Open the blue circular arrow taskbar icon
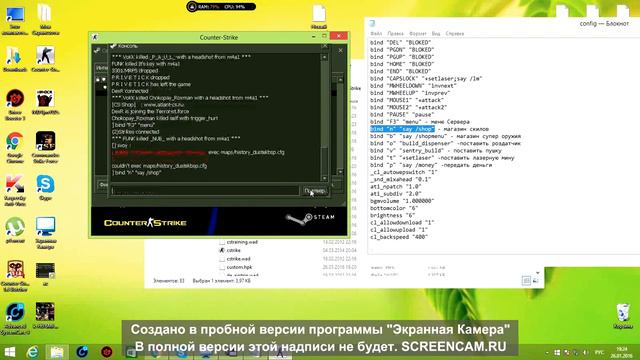Viewport: 640px width, 360px height. 82,352
